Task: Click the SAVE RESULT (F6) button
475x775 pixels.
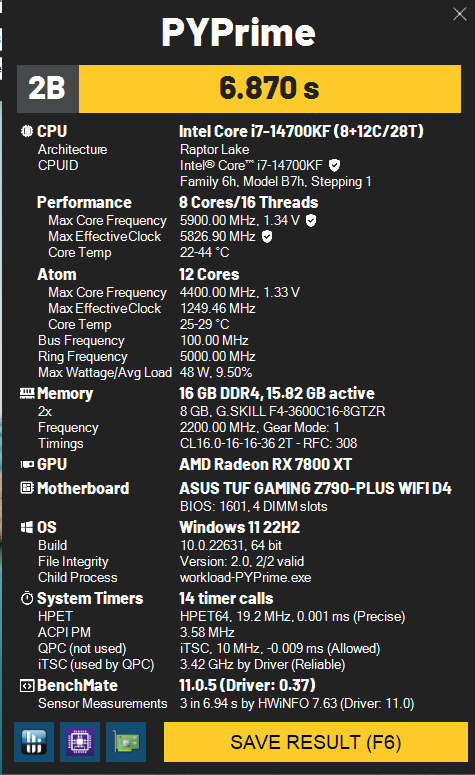Action: click(315, 742)
